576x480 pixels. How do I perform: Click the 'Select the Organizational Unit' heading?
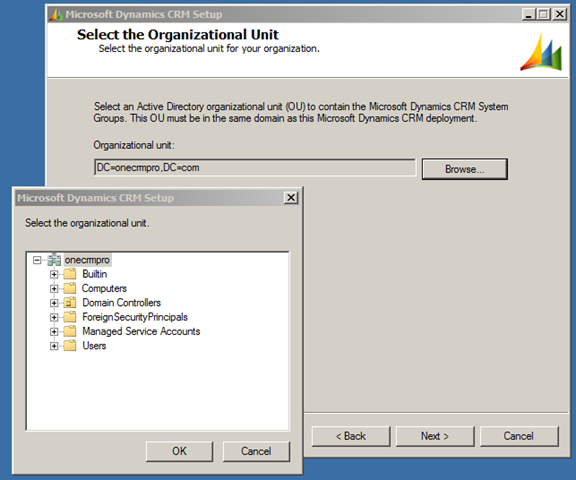pyautogui.click(x=178, y=35)
